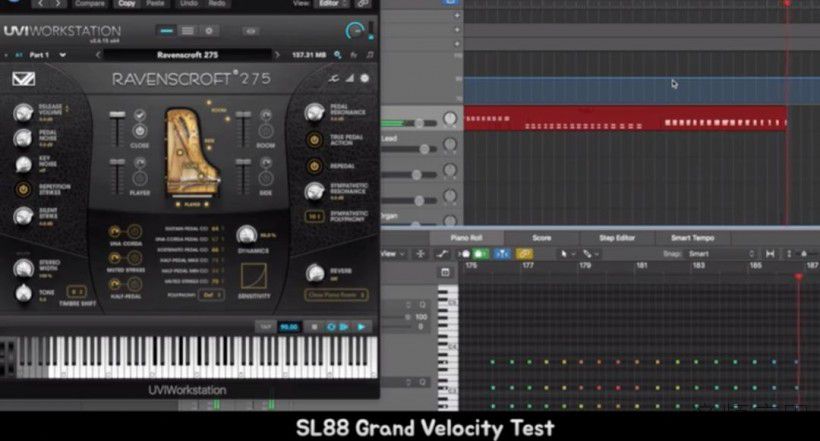Click the Close mic volume fader

pos(117,115)
